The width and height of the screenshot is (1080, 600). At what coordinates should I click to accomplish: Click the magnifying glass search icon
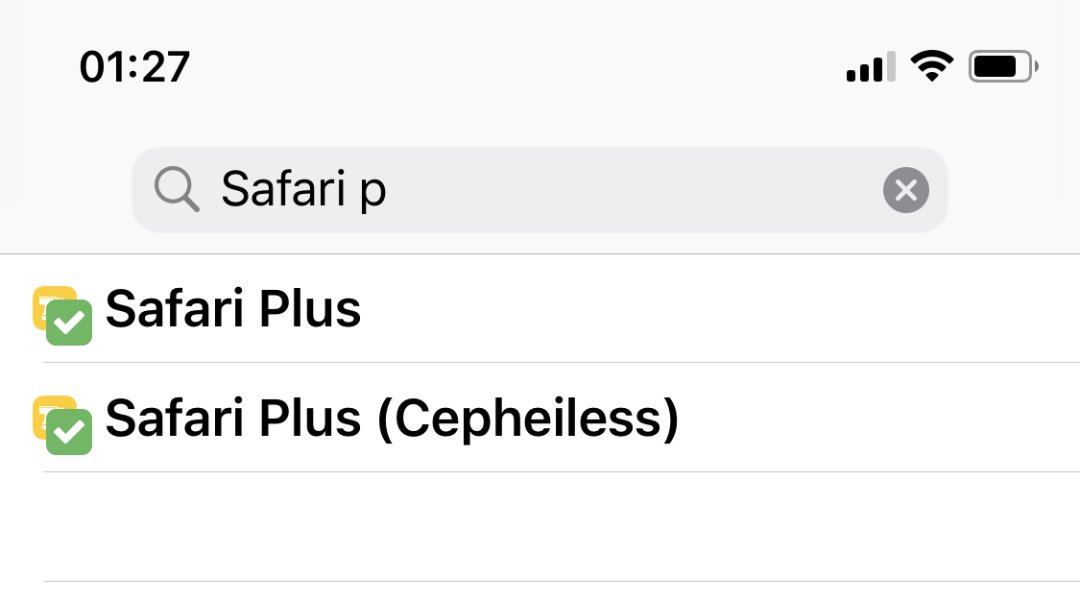(177, 189)
